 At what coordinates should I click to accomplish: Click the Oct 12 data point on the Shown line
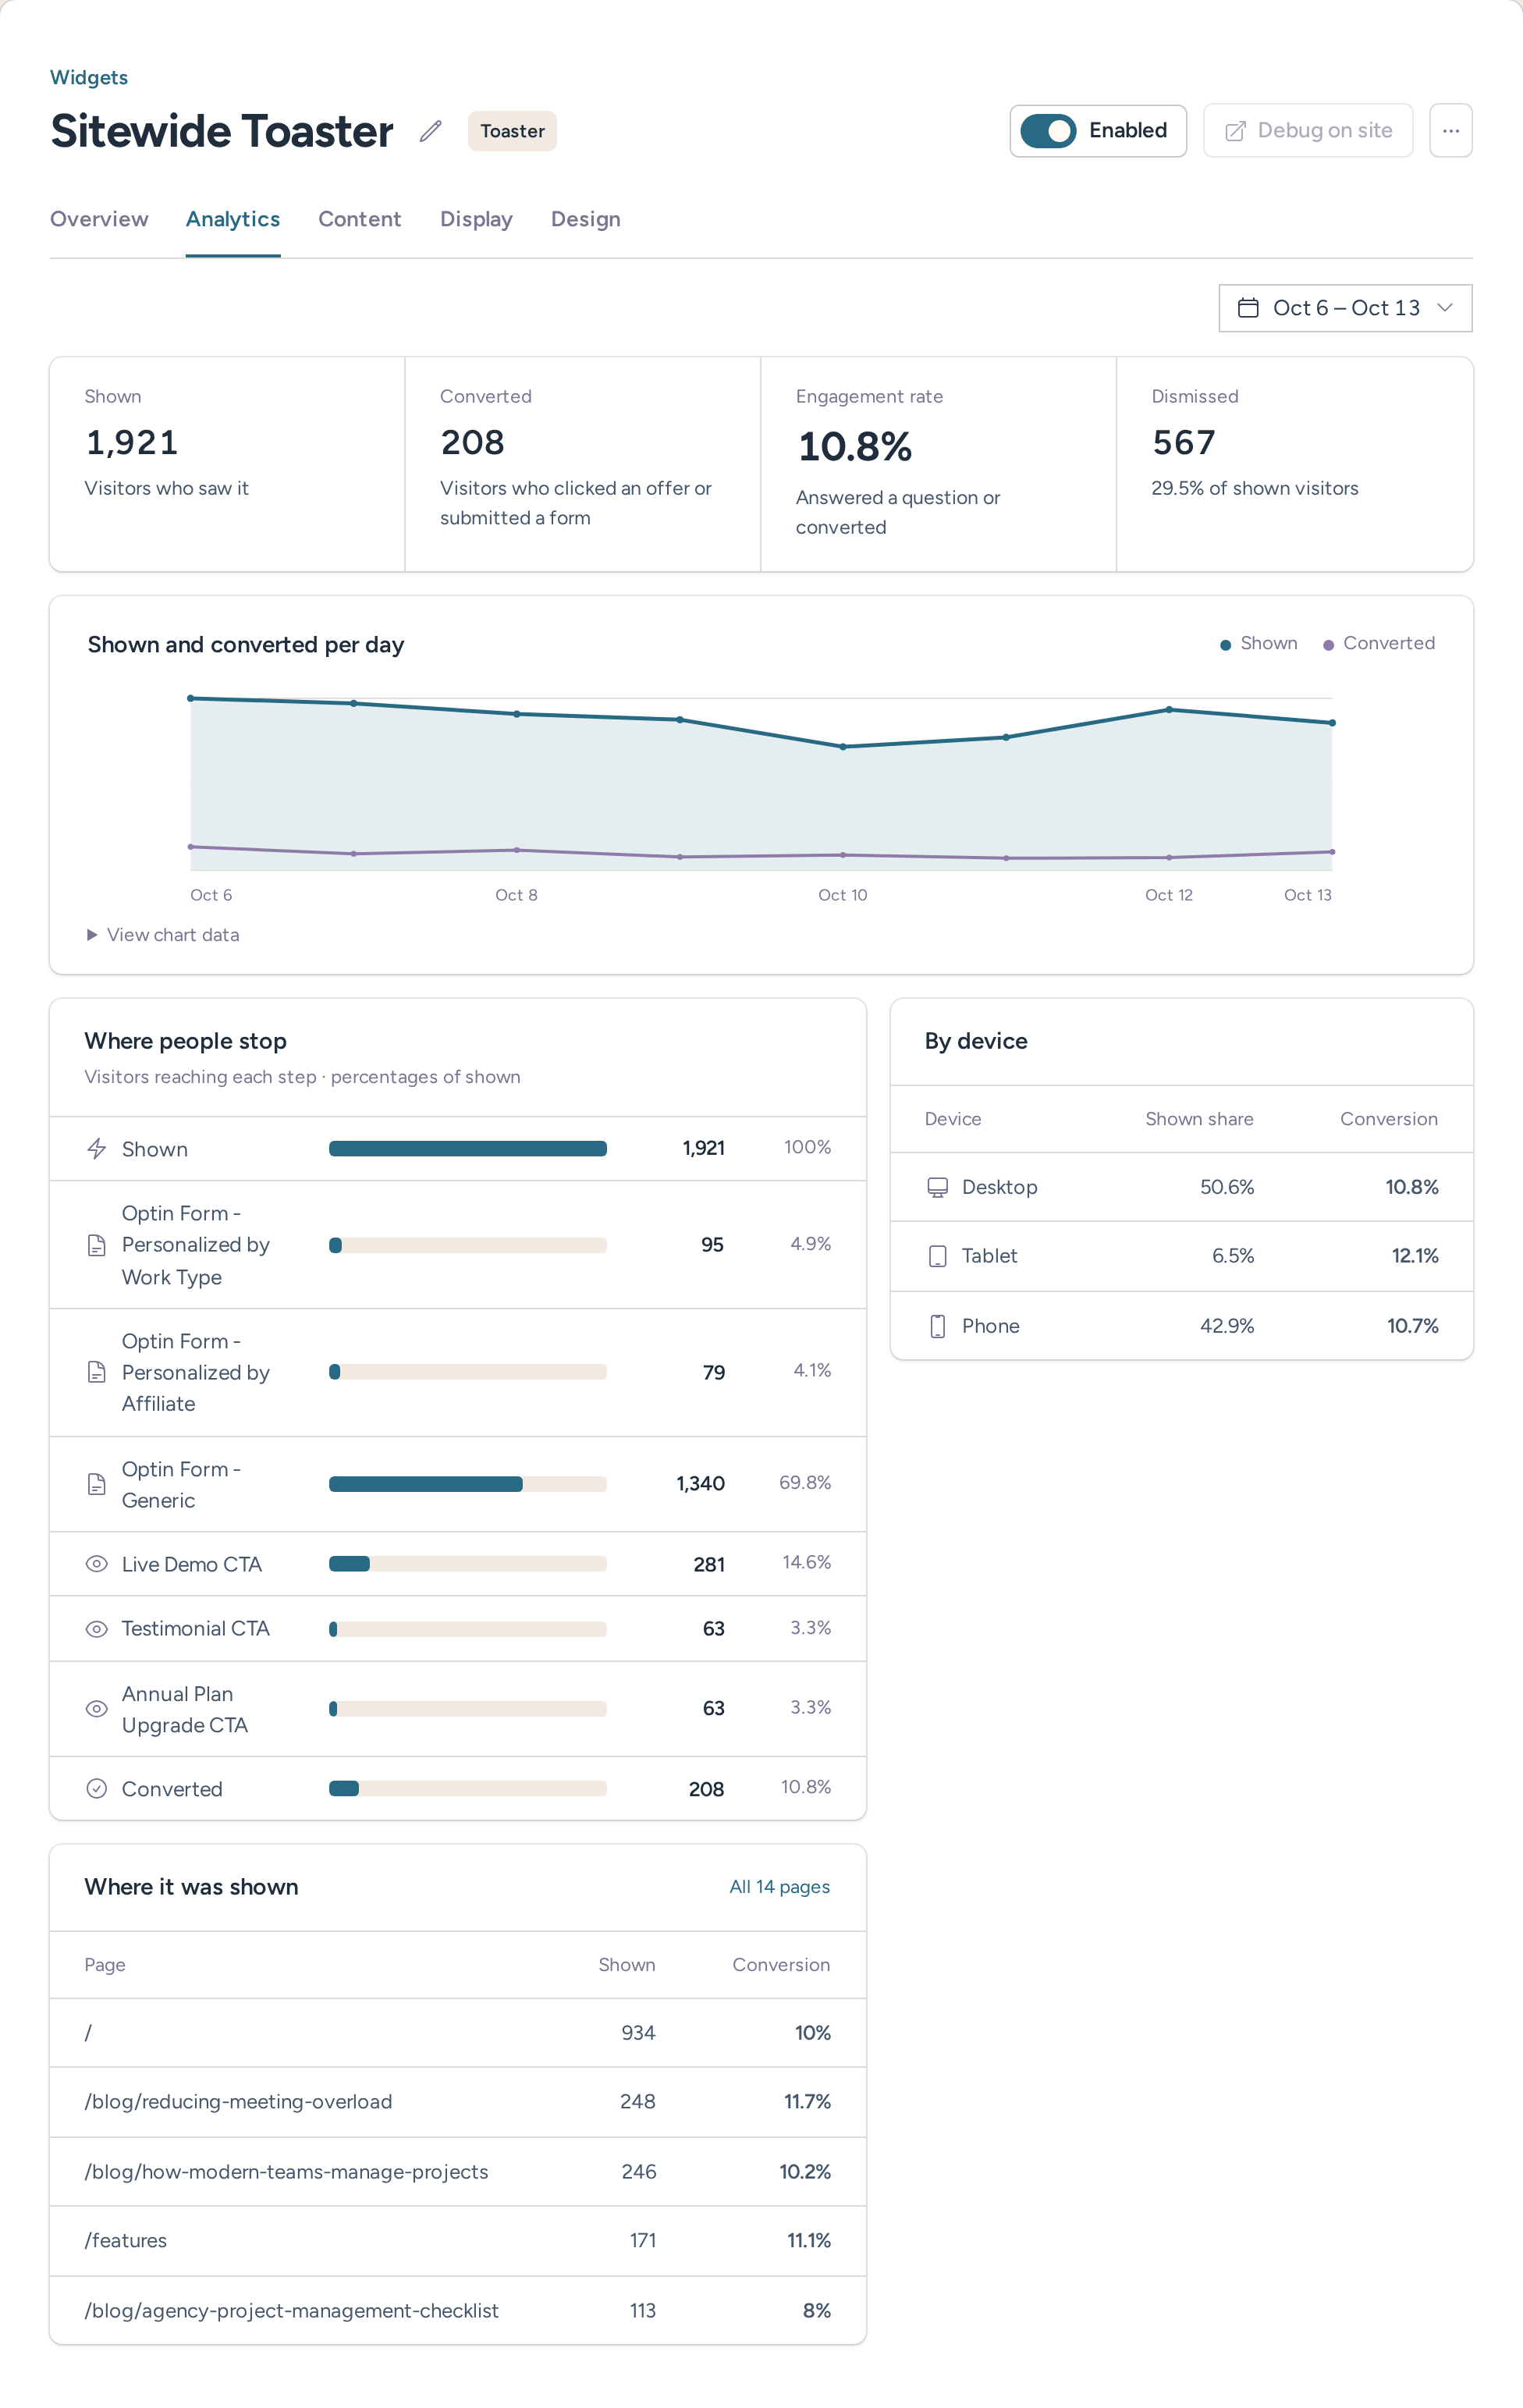click(1169, 710)
